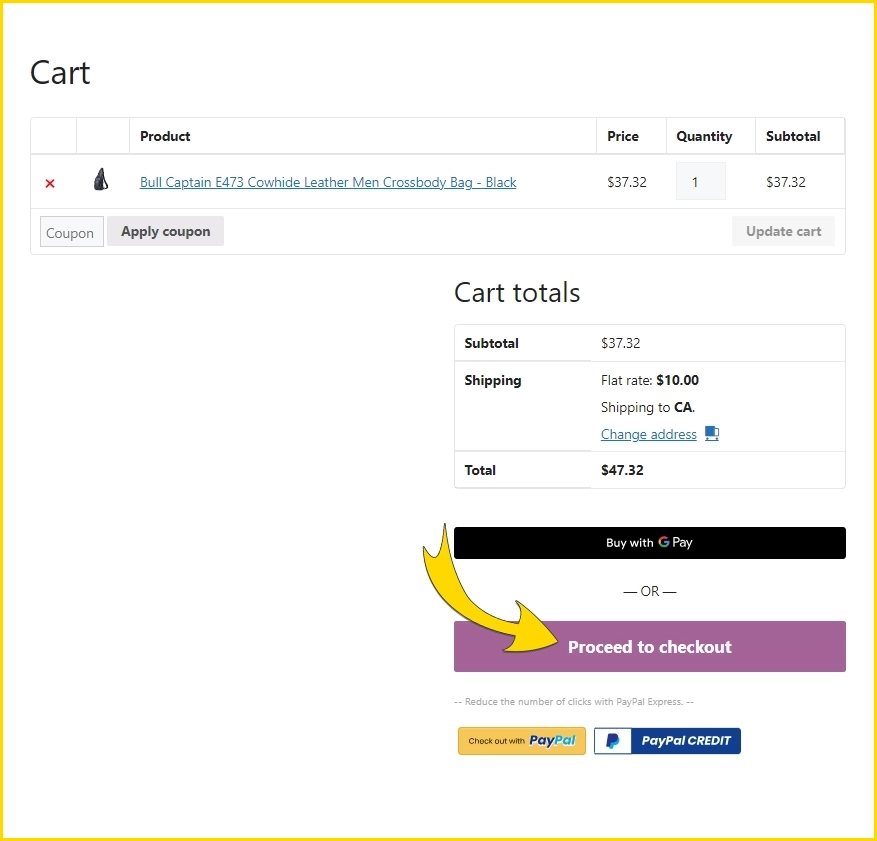Click the Total amount of $47.32
The image size is (877, 841).
pyautogui.click(x=622, y=470)
